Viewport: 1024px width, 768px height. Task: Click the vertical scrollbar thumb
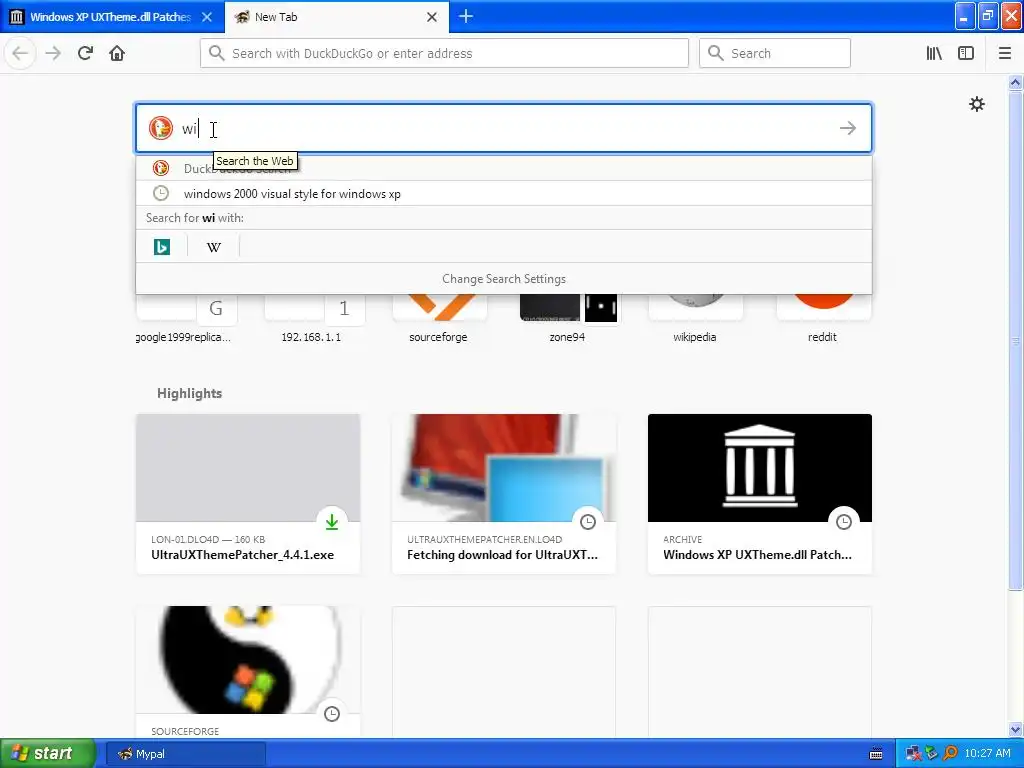(x=1015, y=340)
